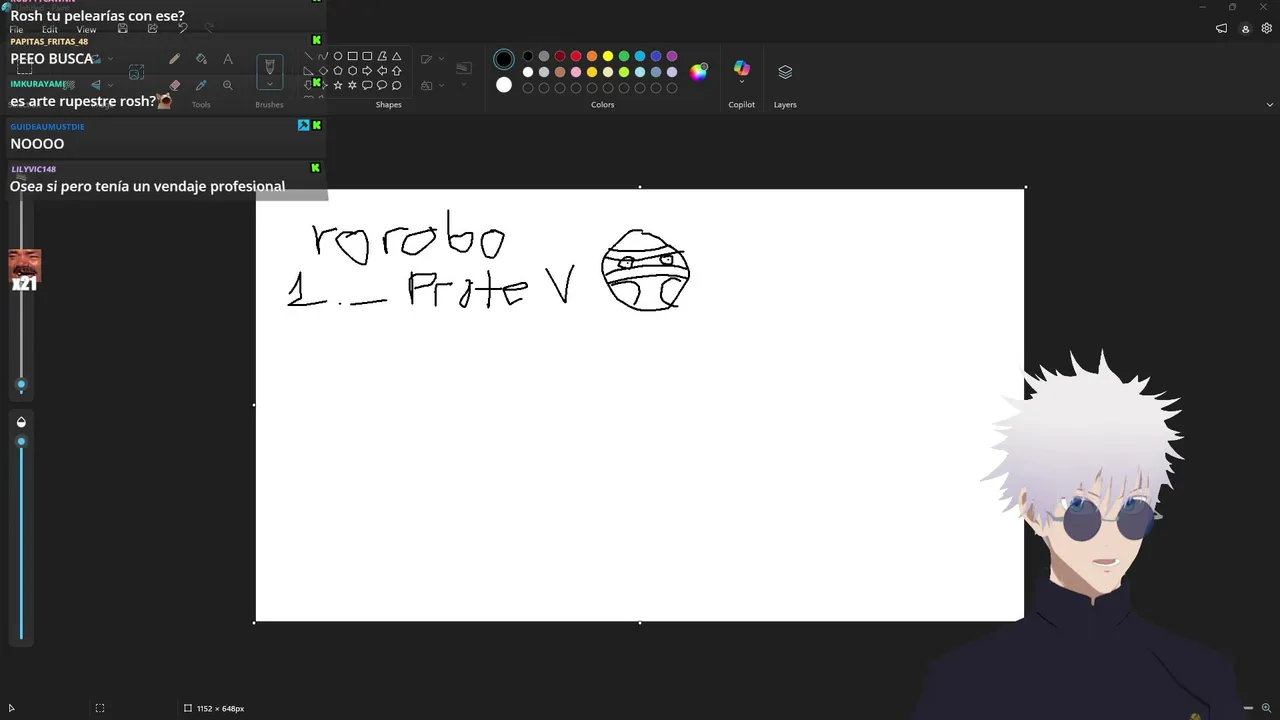
Task: Choose the Diamond shape
Action: tap(323, 71)
